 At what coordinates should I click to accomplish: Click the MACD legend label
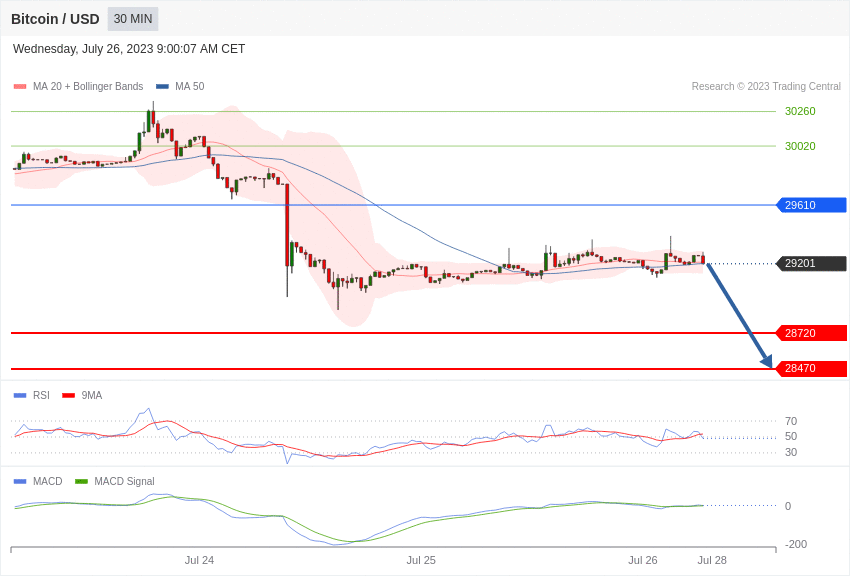click(x=48, y=481)
